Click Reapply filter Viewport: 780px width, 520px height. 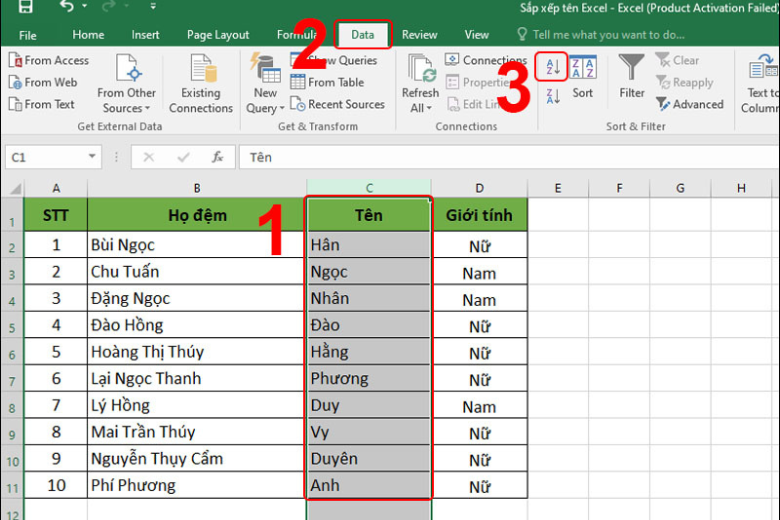[684, 82]
